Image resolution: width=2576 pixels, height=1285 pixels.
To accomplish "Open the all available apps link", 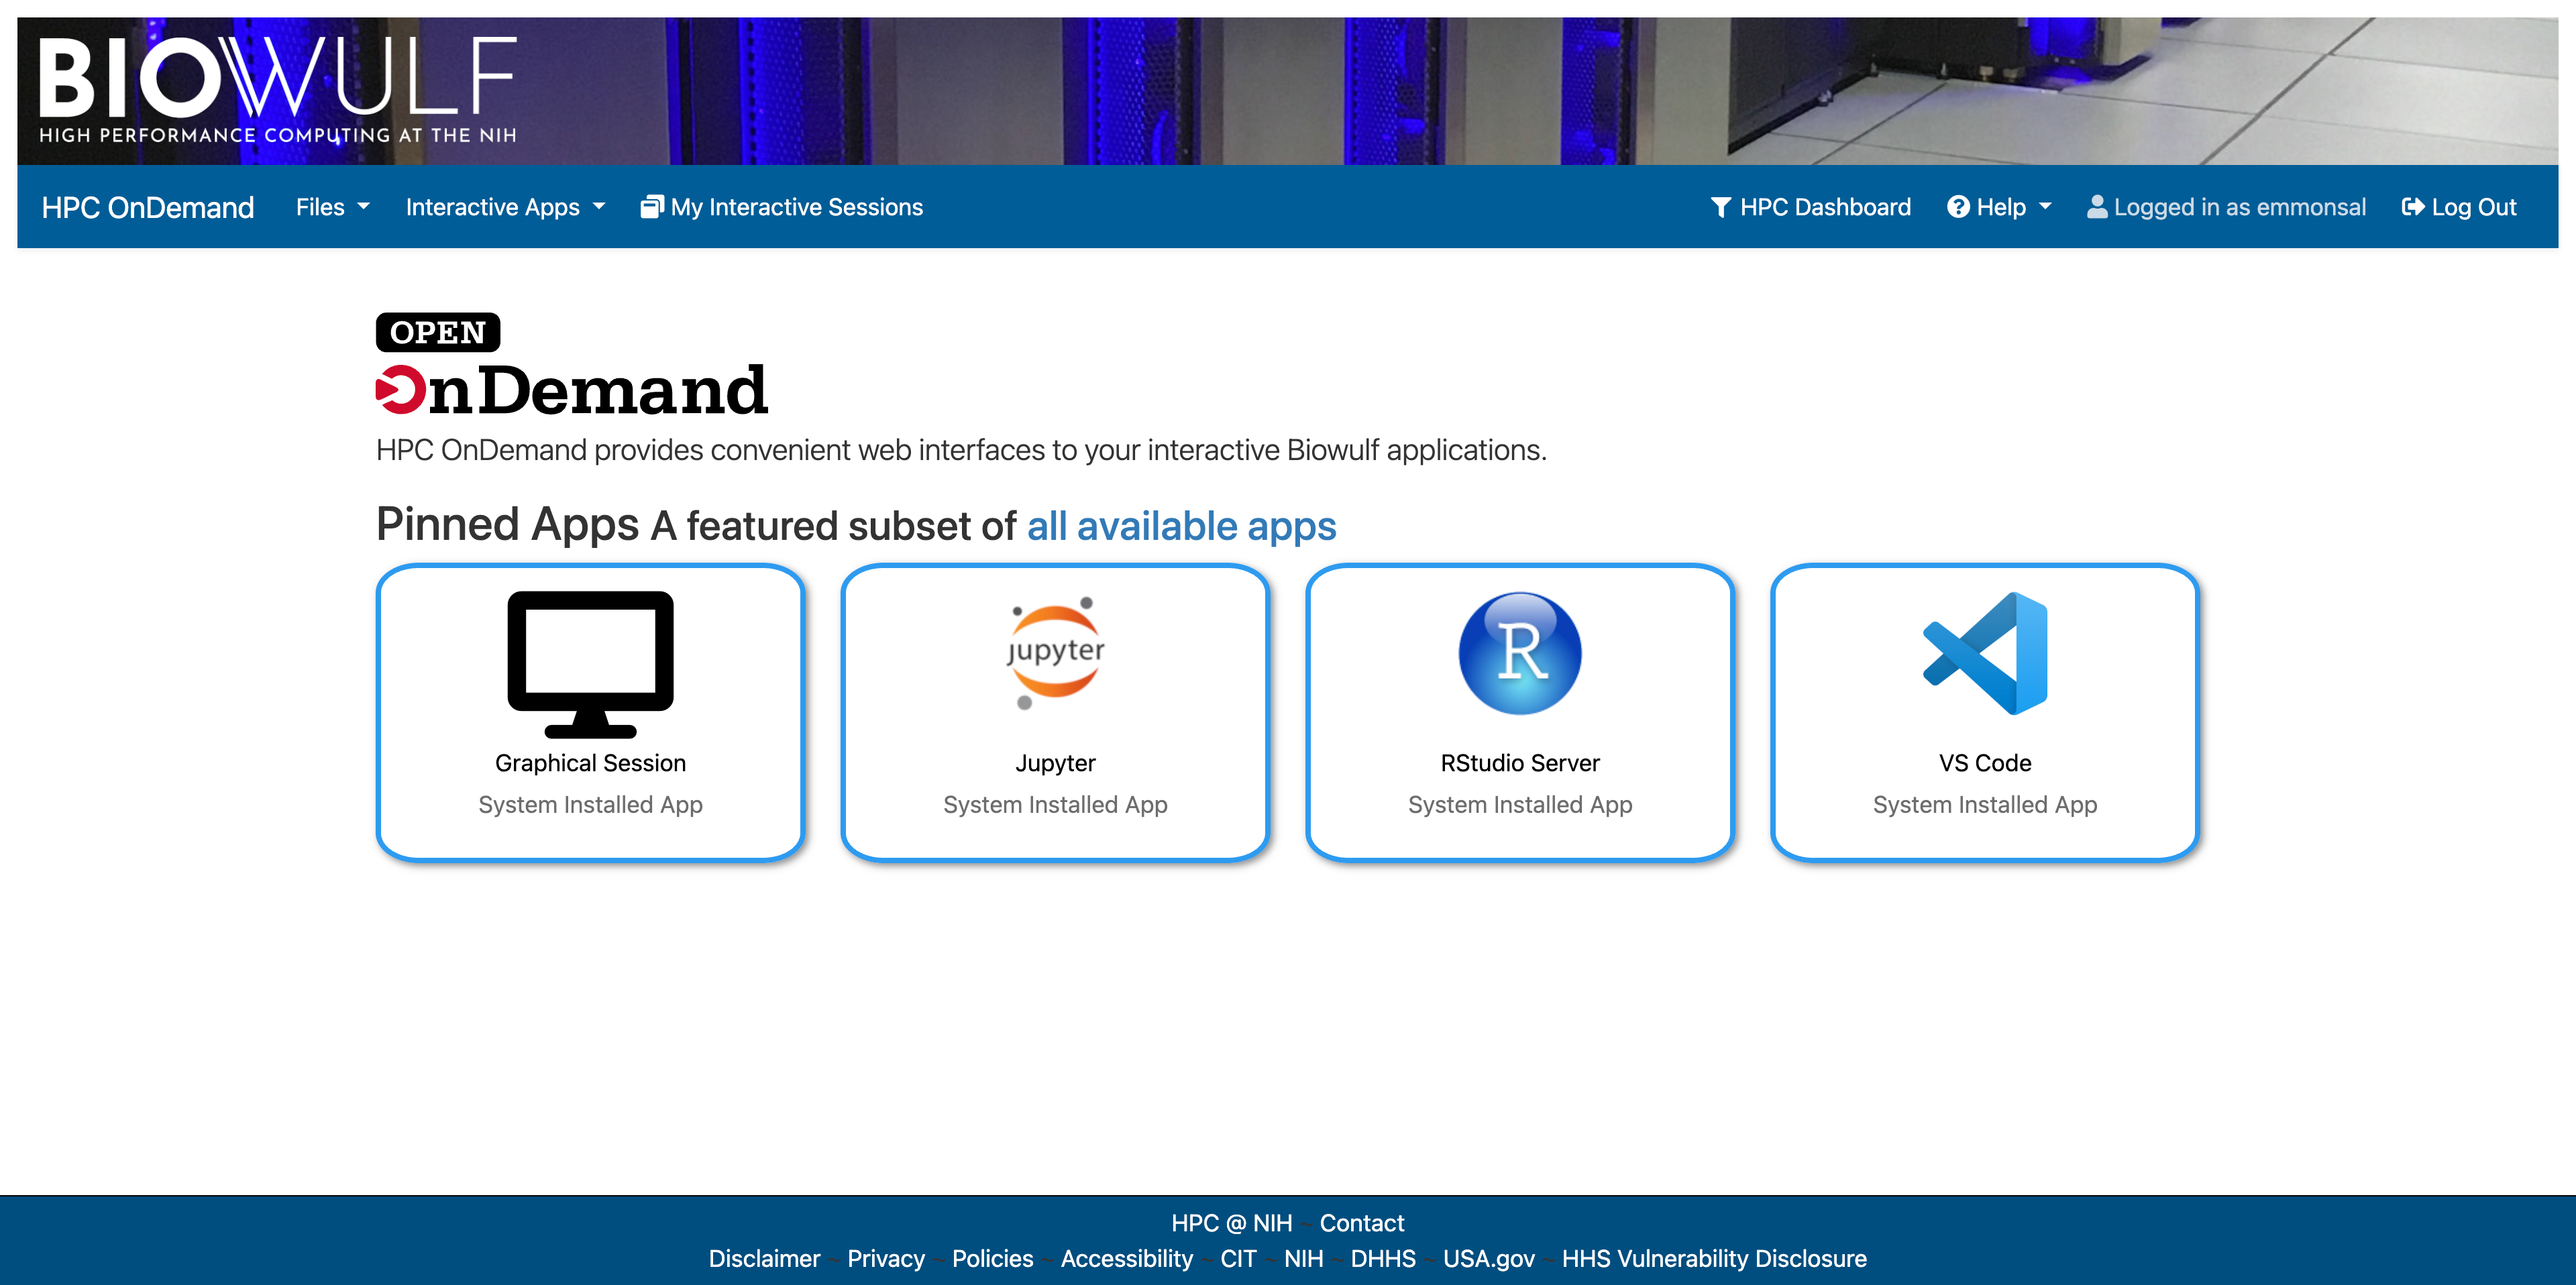I will (x=1181, y=526).
